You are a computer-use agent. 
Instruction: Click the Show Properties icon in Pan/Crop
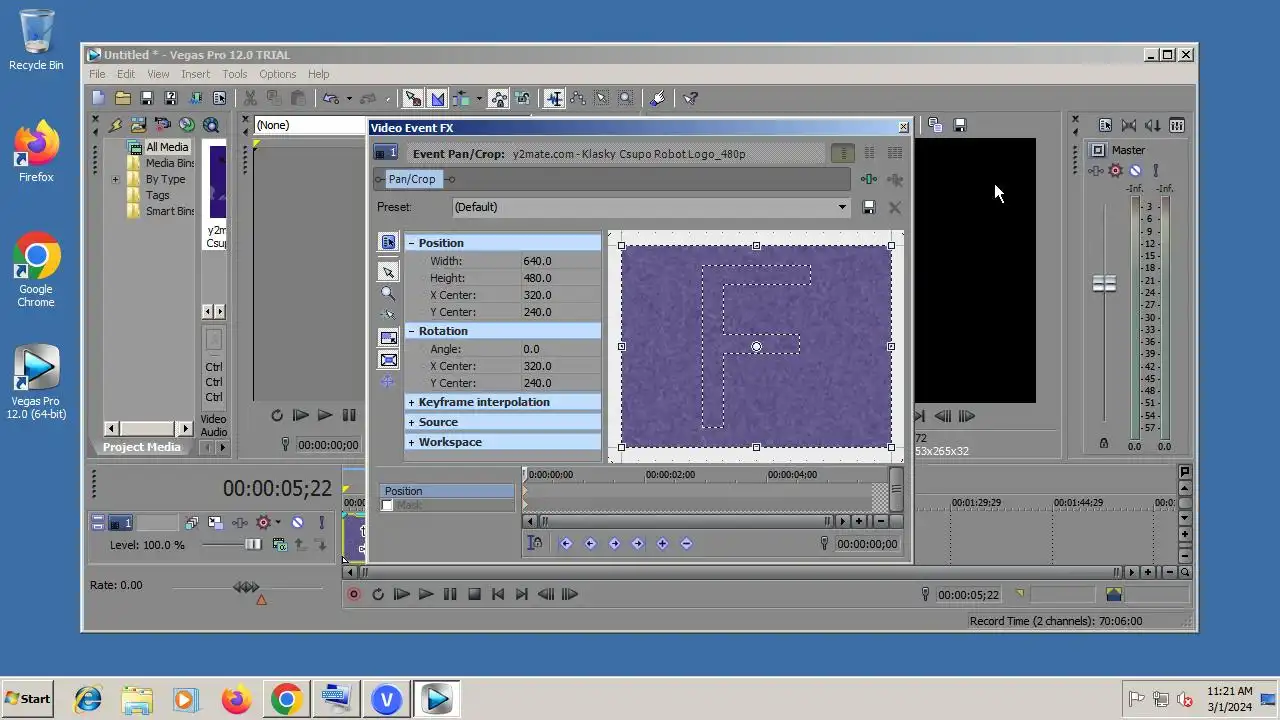point(388,242)
